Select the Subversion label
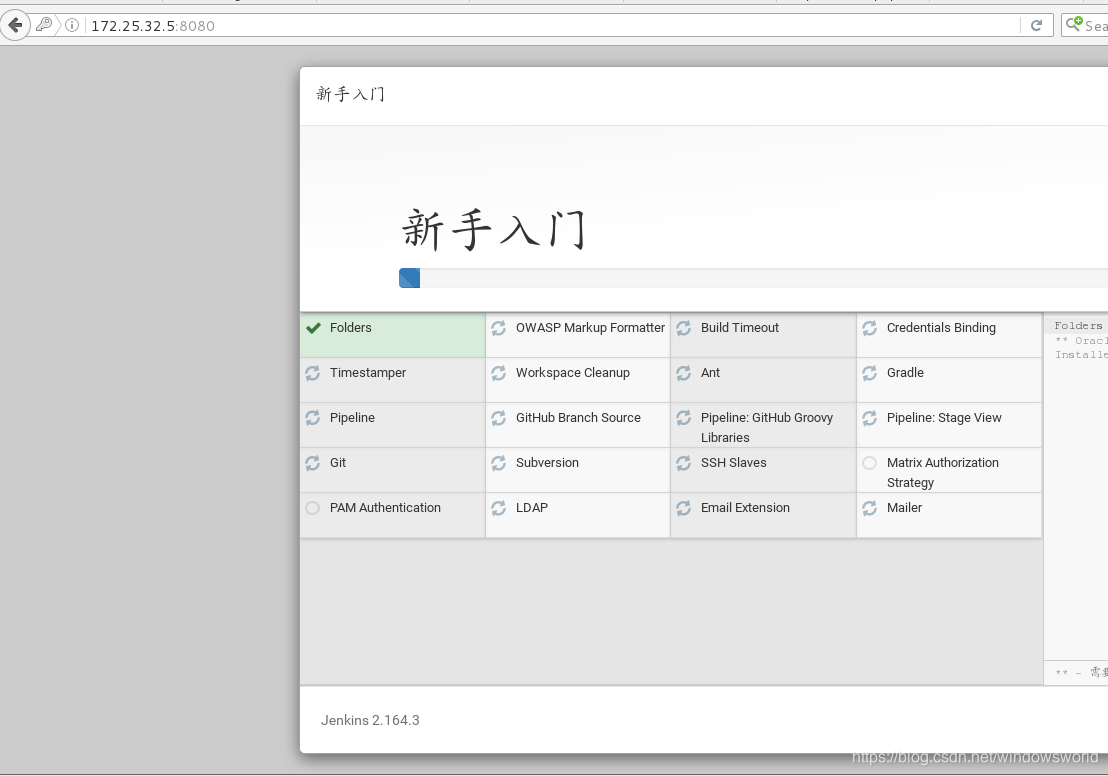The width and height of the screenshot is (1108, 776). (547, 463)
